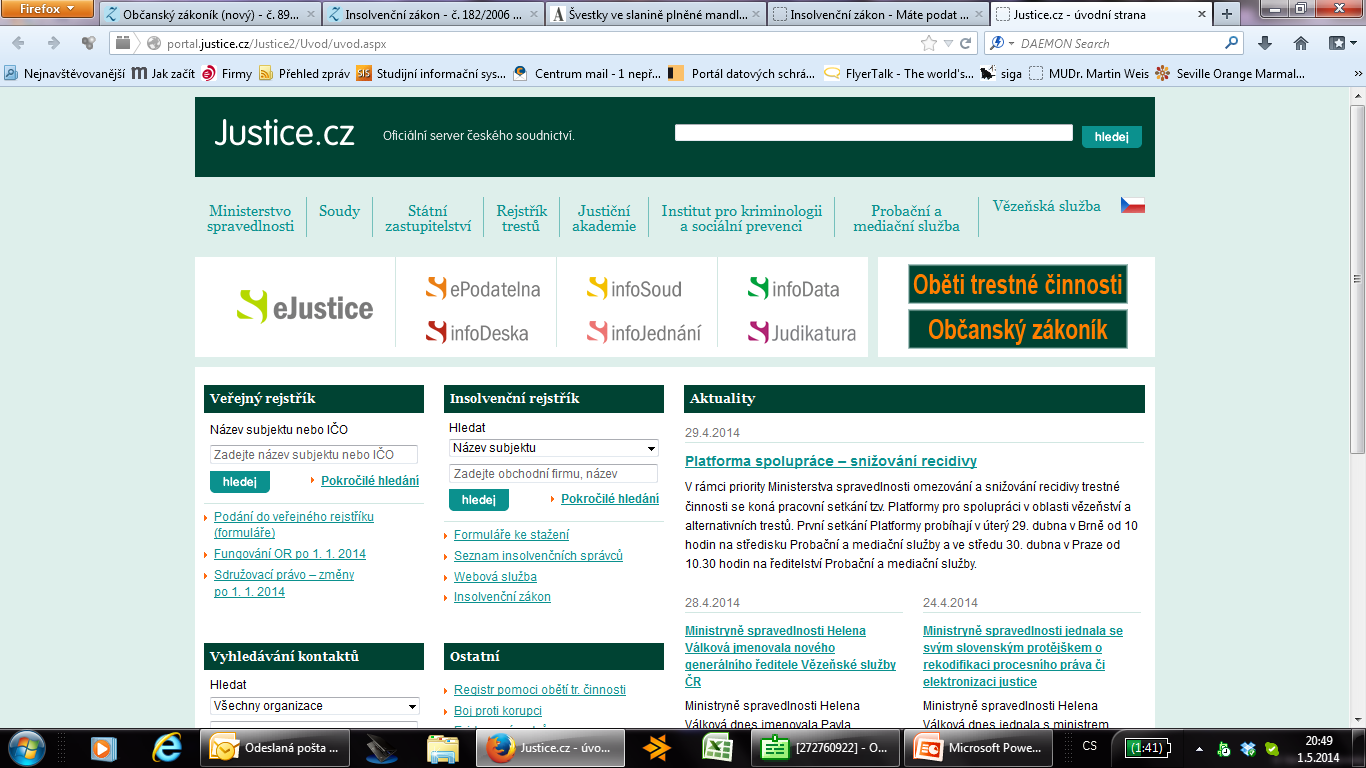Open Seznam insolvenčních správců link
This screenshot has width=1366, height=768.
pyautogui.click(x=538, y=555)
